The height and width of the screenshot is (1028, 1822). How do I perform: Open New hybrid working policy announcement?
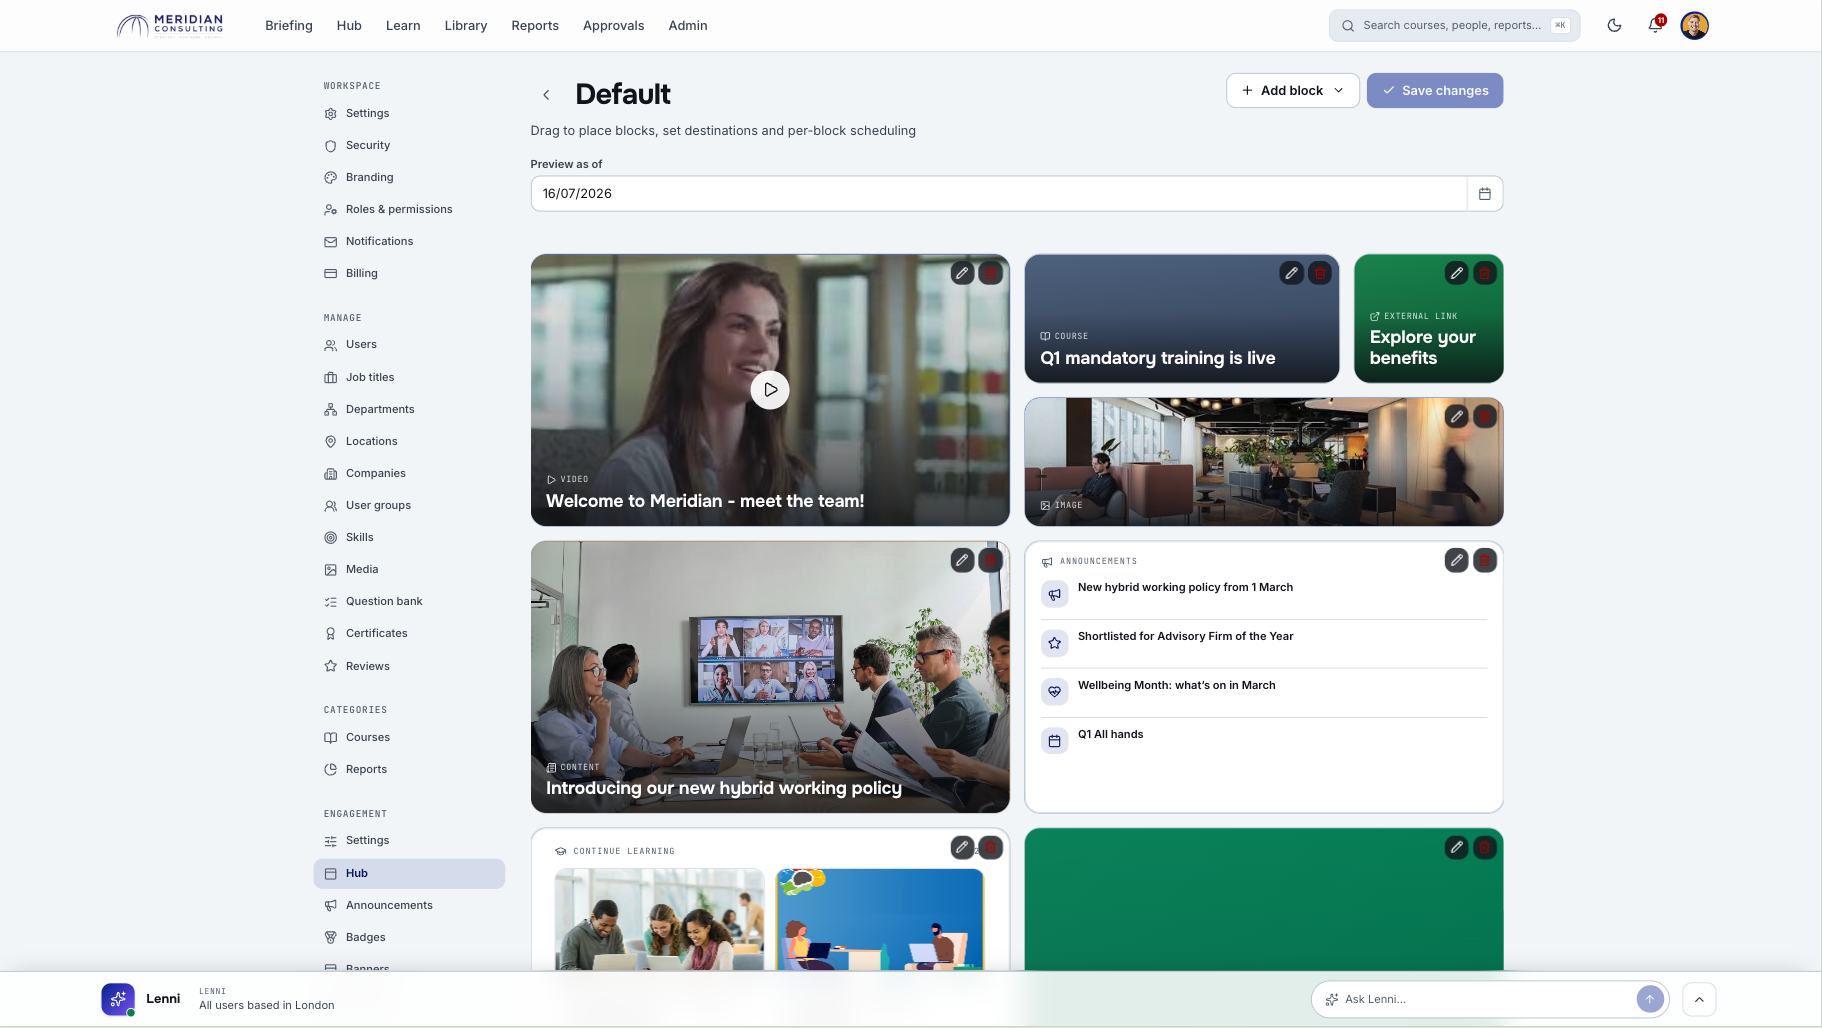(x=1264, y=594)
